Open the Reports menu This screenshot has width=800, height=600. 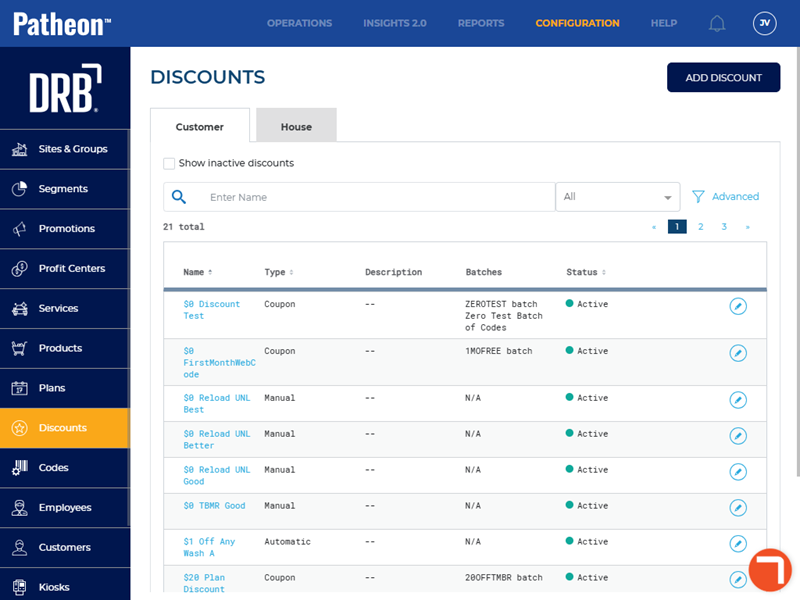pos(481,23)
